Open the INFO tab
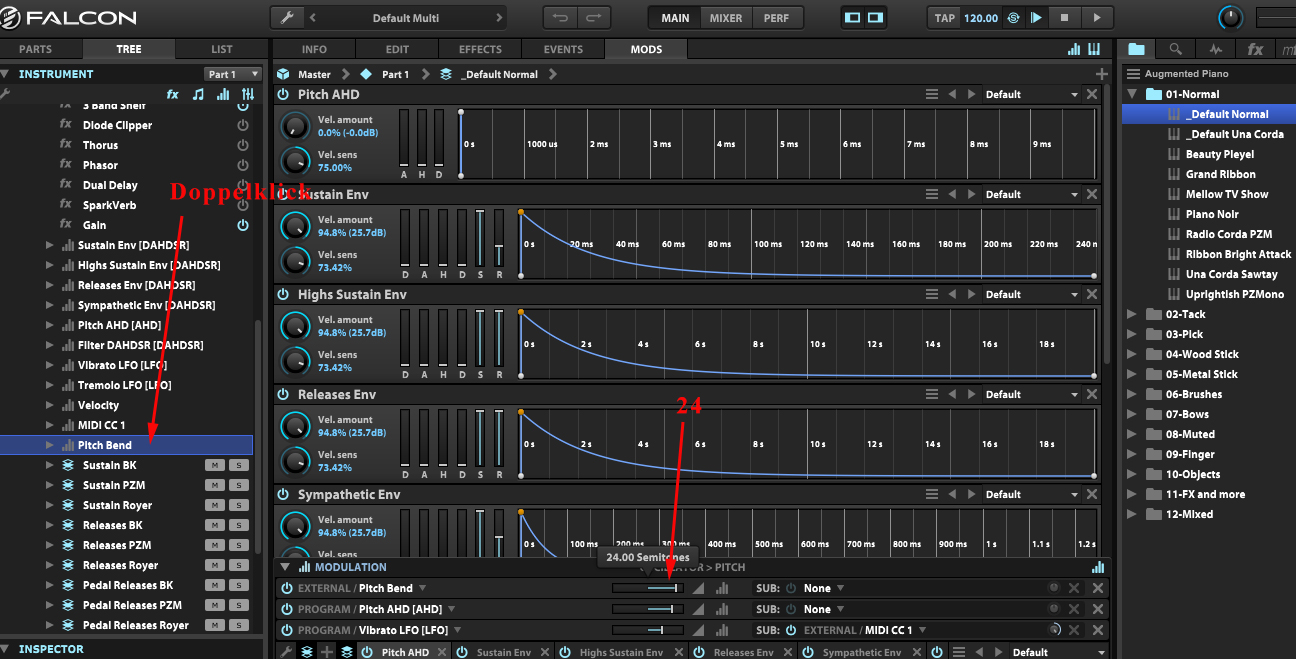Screen dimensions: 1296x659 [314, 49]
